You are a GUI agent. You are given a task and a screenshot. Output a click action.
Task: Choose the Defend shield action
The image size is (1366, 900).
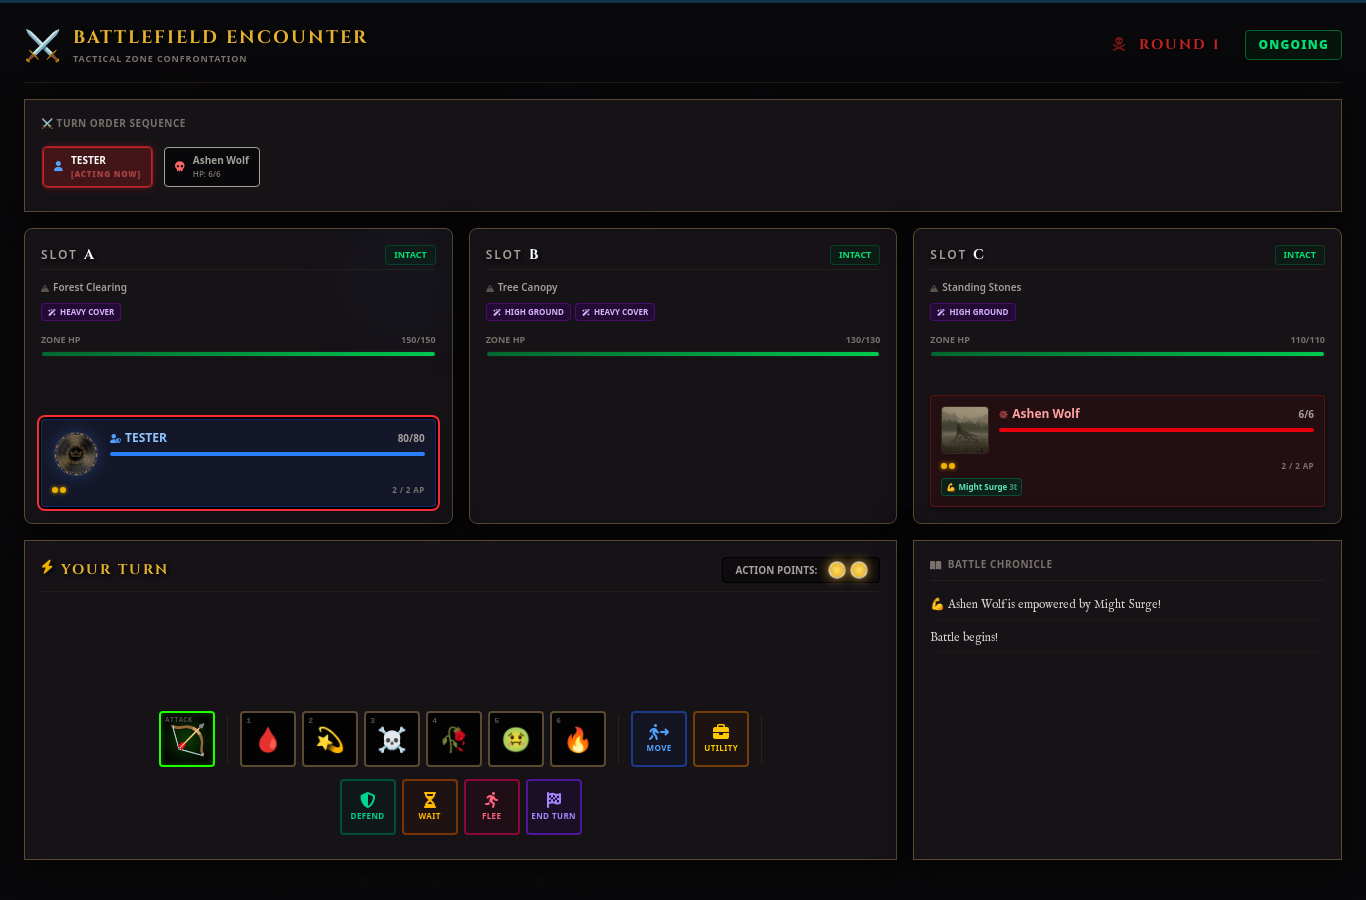368,807
